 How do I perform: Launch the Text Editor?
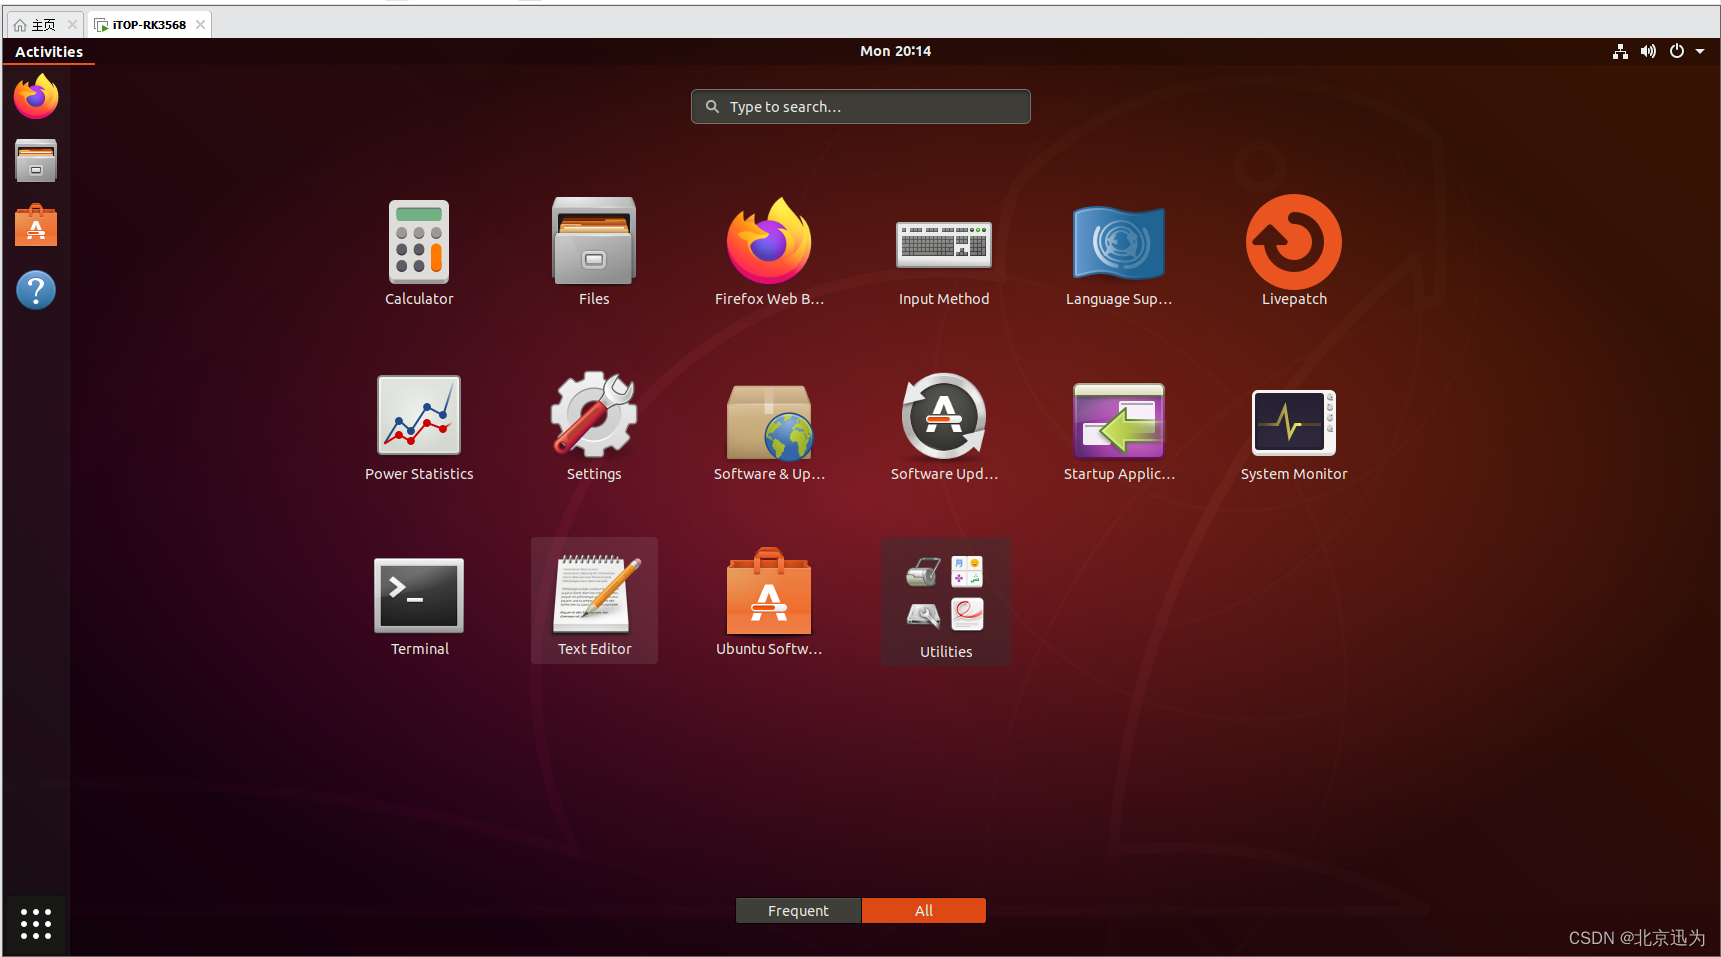click(594, 601)
